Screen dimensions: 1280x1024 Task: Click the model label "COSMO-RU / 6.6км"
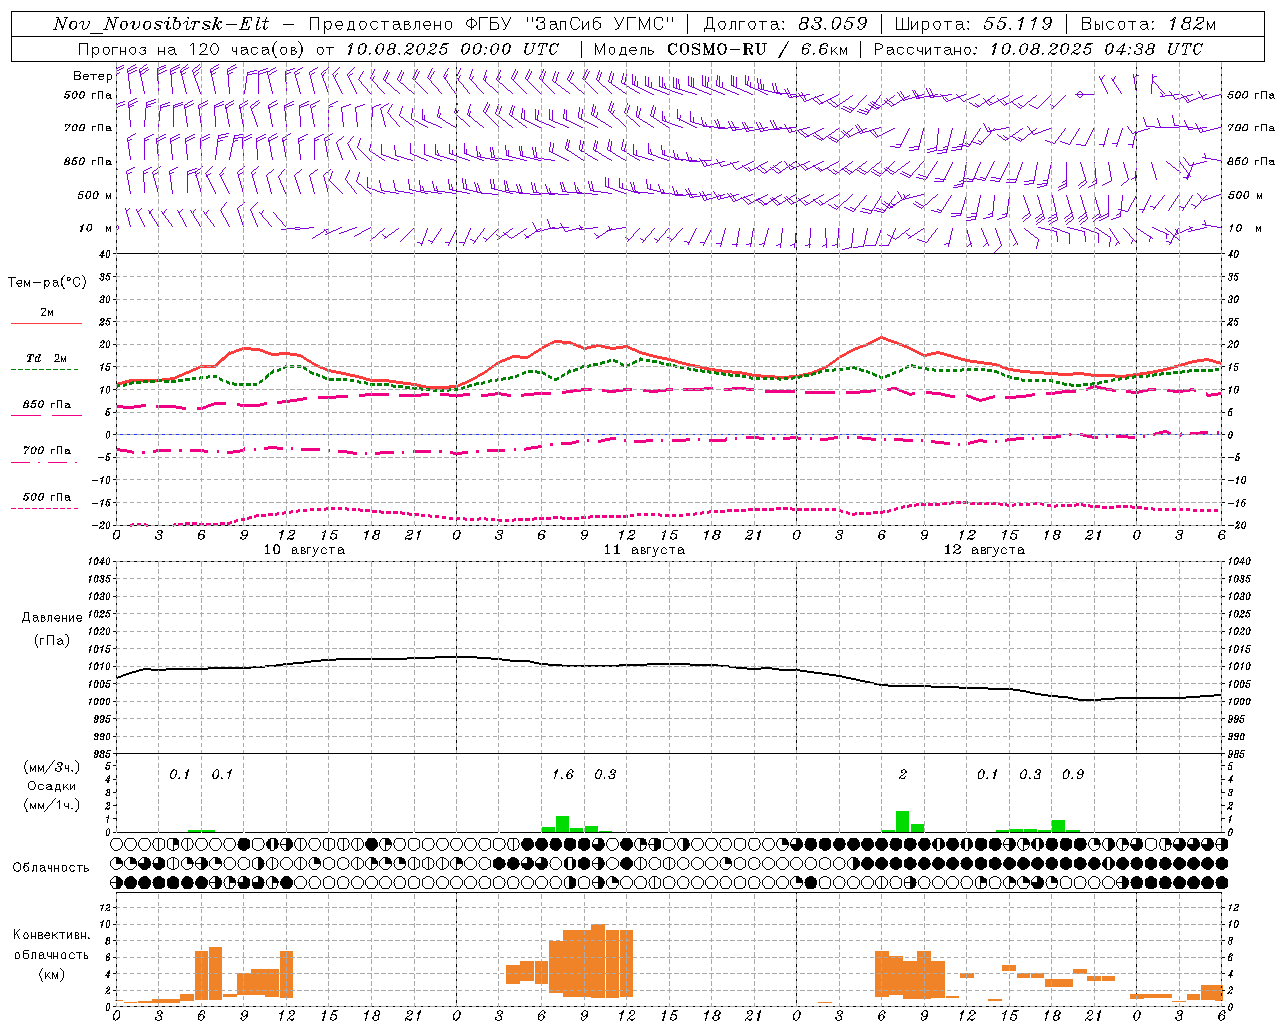tap(758, 49)
